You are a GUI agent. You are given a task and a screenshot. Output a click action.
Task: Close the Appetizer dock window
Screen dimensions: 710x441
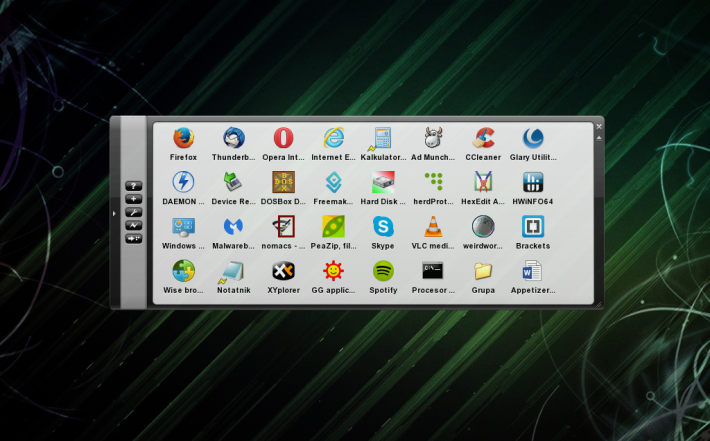click(x=599, y=126)
